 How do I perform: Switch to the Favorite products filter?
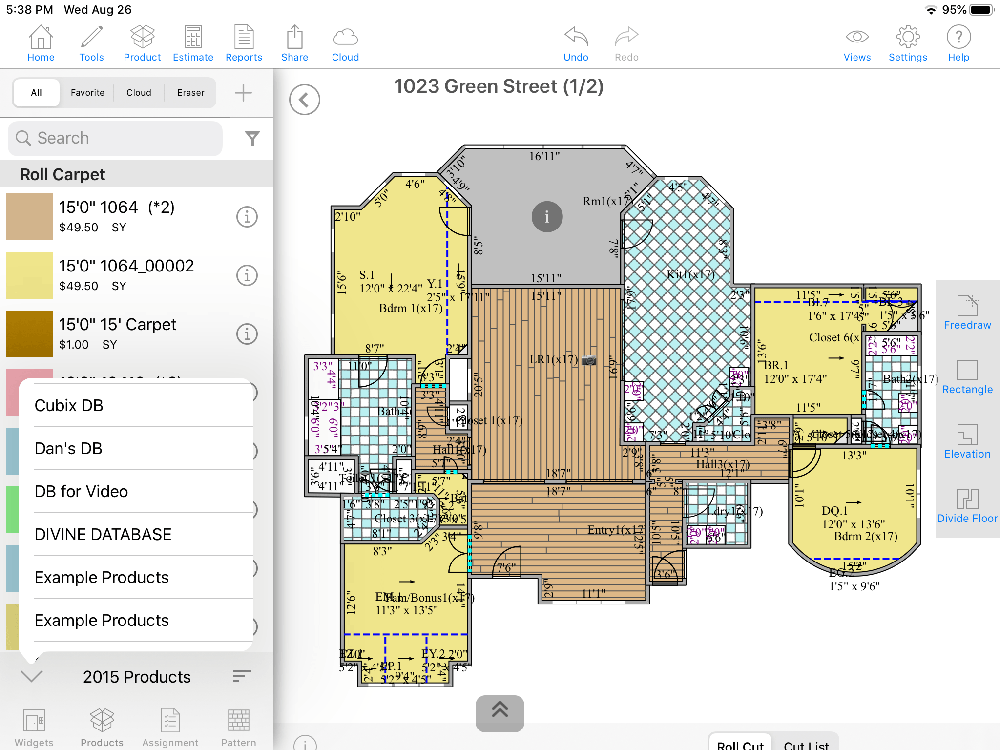(x=87, y=92)
